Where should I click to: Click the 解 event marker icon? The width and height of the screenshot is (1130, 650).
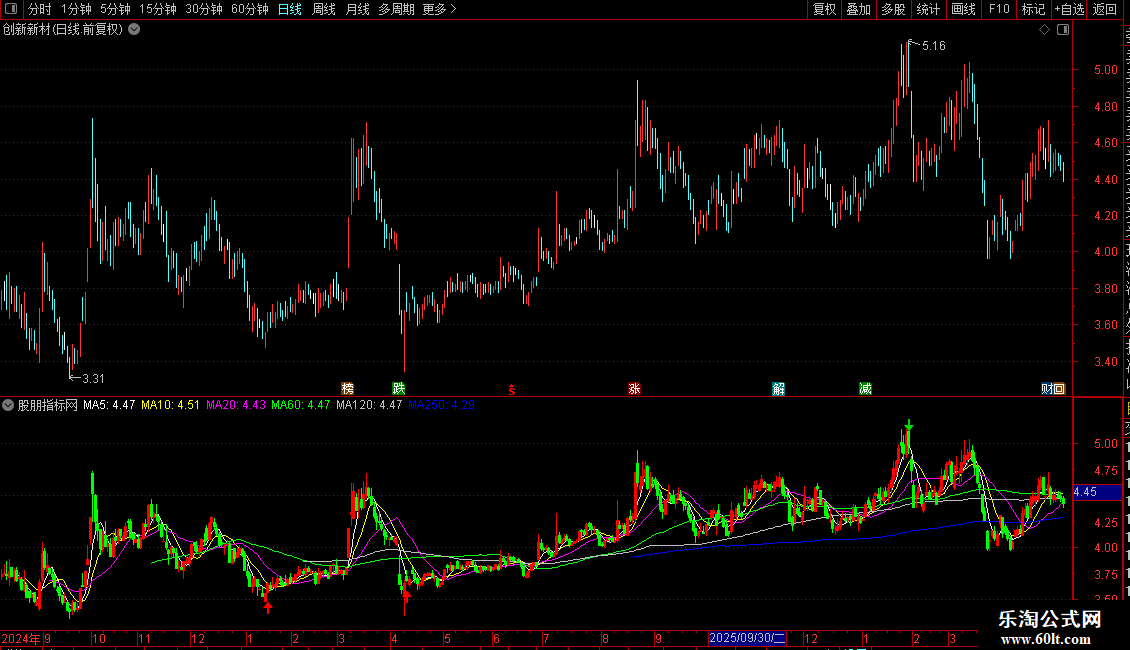(x=778, y=389)
